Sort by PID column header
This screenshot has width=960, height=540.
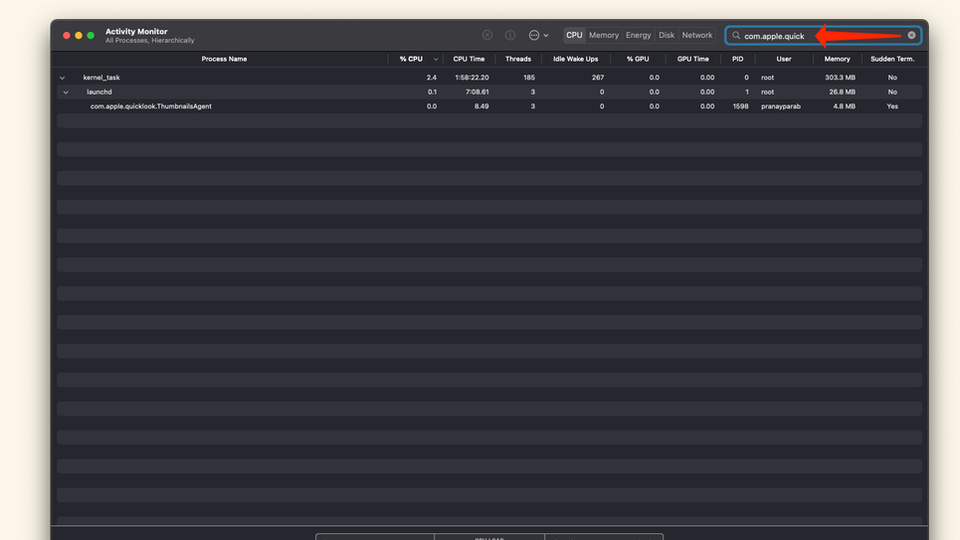(x=738, y=59)
